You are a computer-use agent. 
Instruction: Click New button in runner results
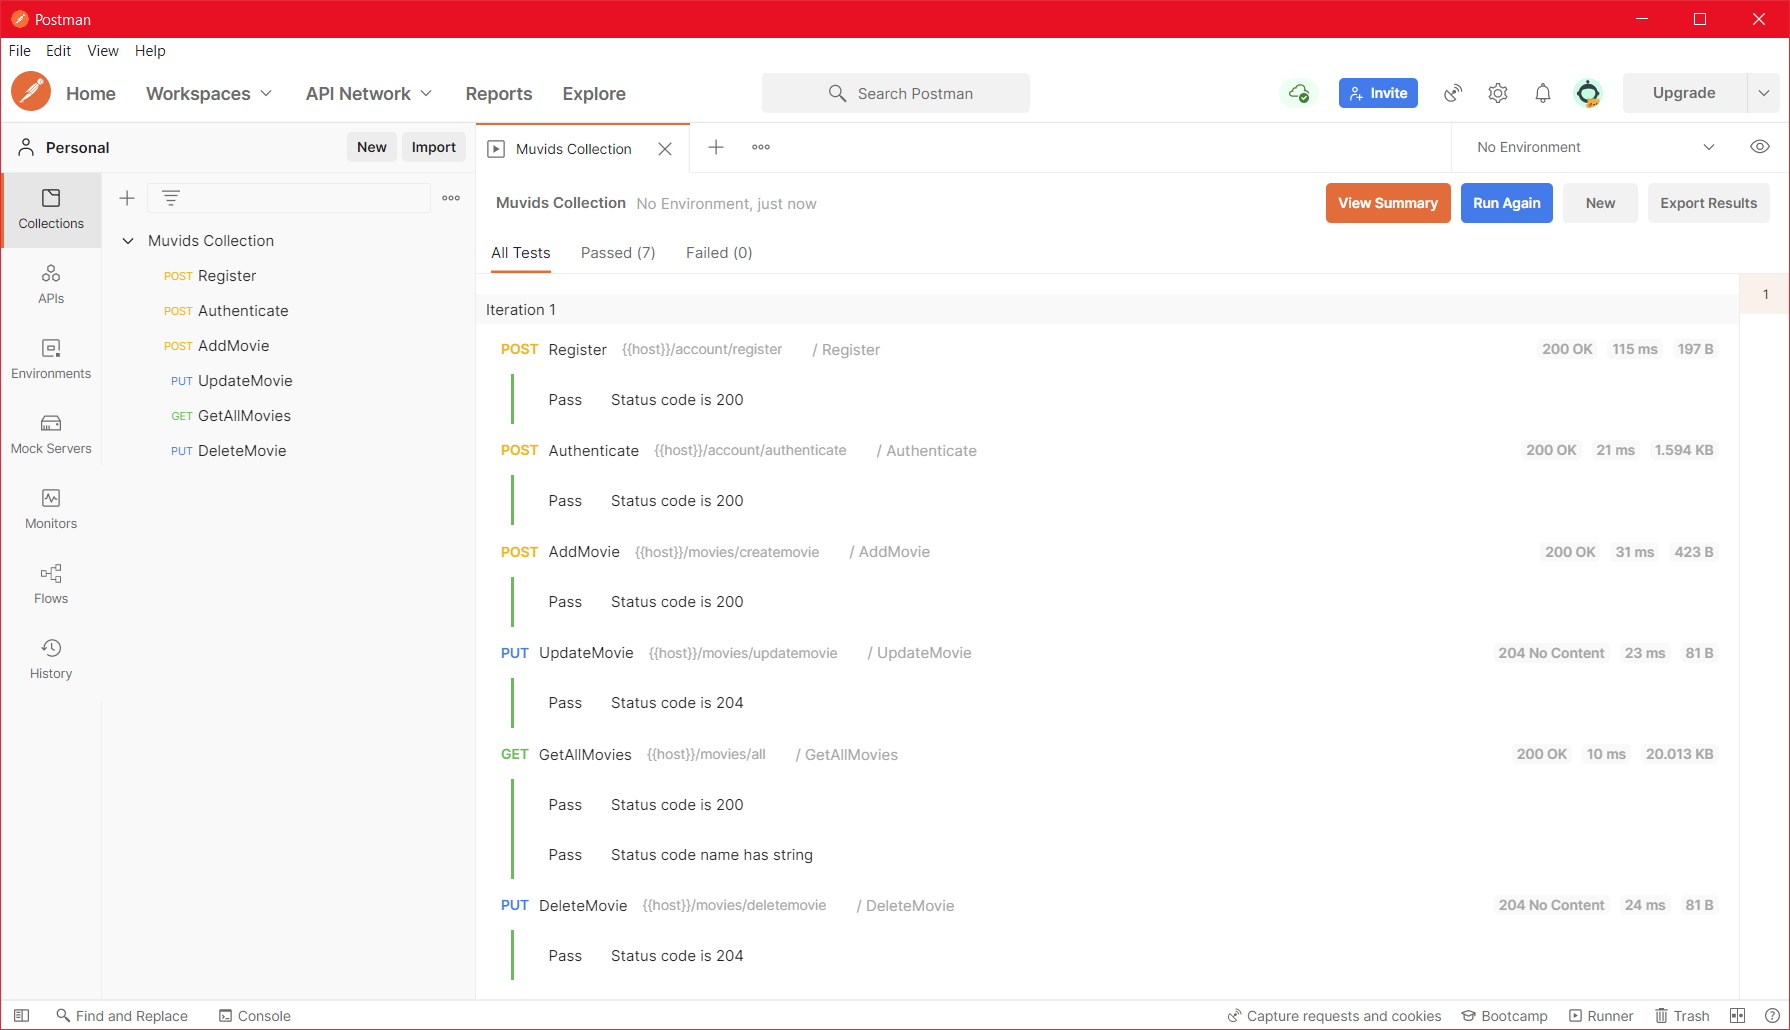click(1600, 203)
